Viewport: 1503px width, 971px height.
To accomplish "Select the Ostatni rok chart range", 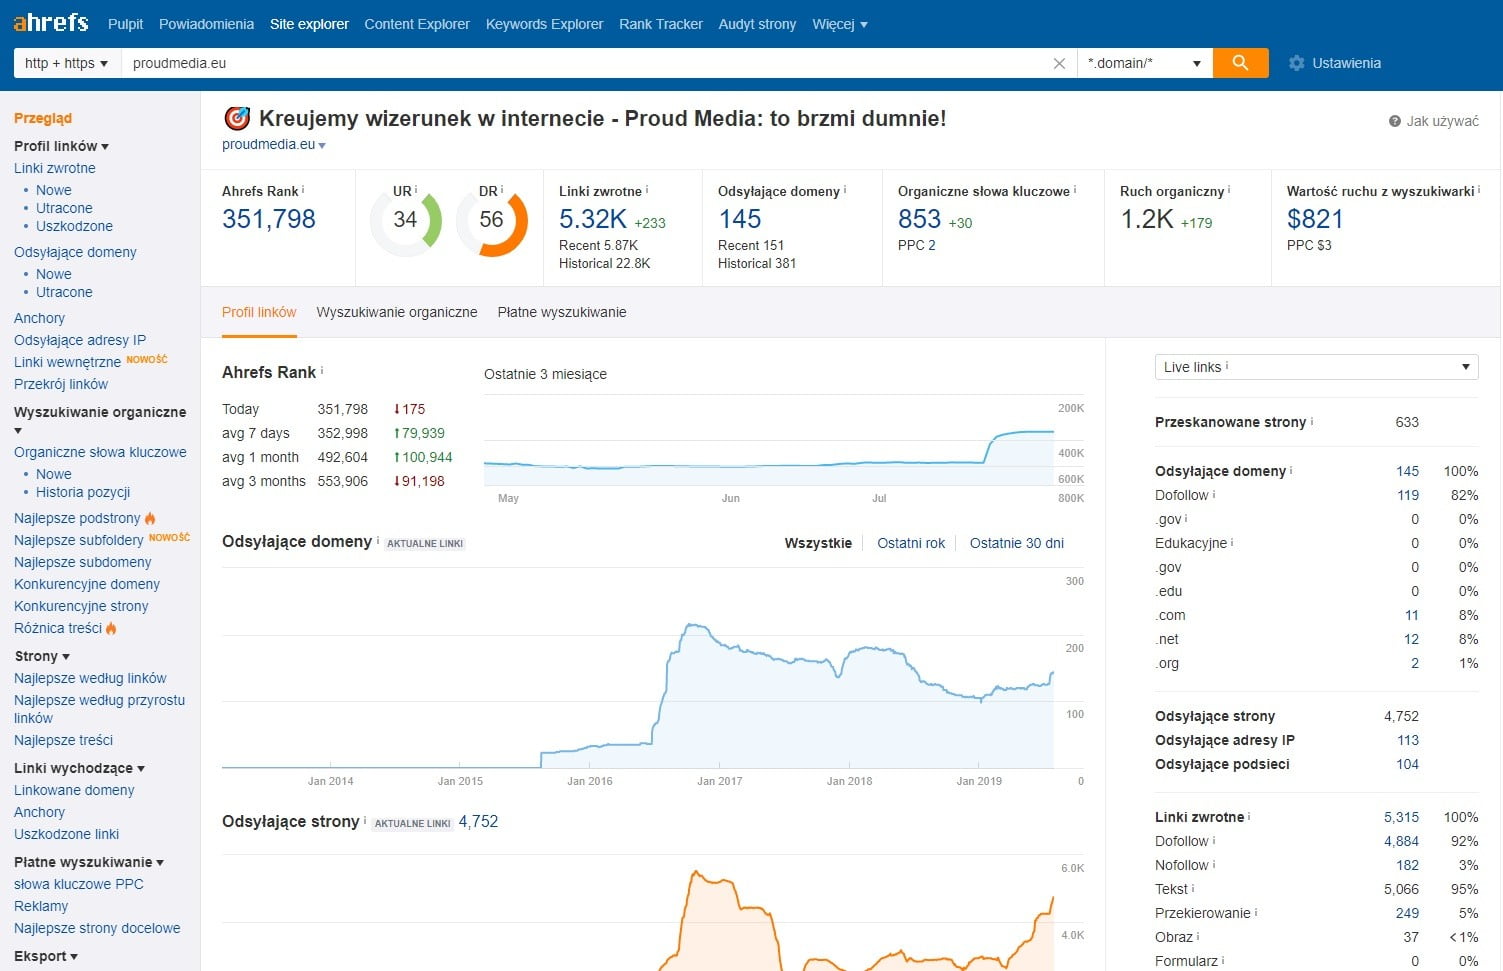I will tap(910, 543).
